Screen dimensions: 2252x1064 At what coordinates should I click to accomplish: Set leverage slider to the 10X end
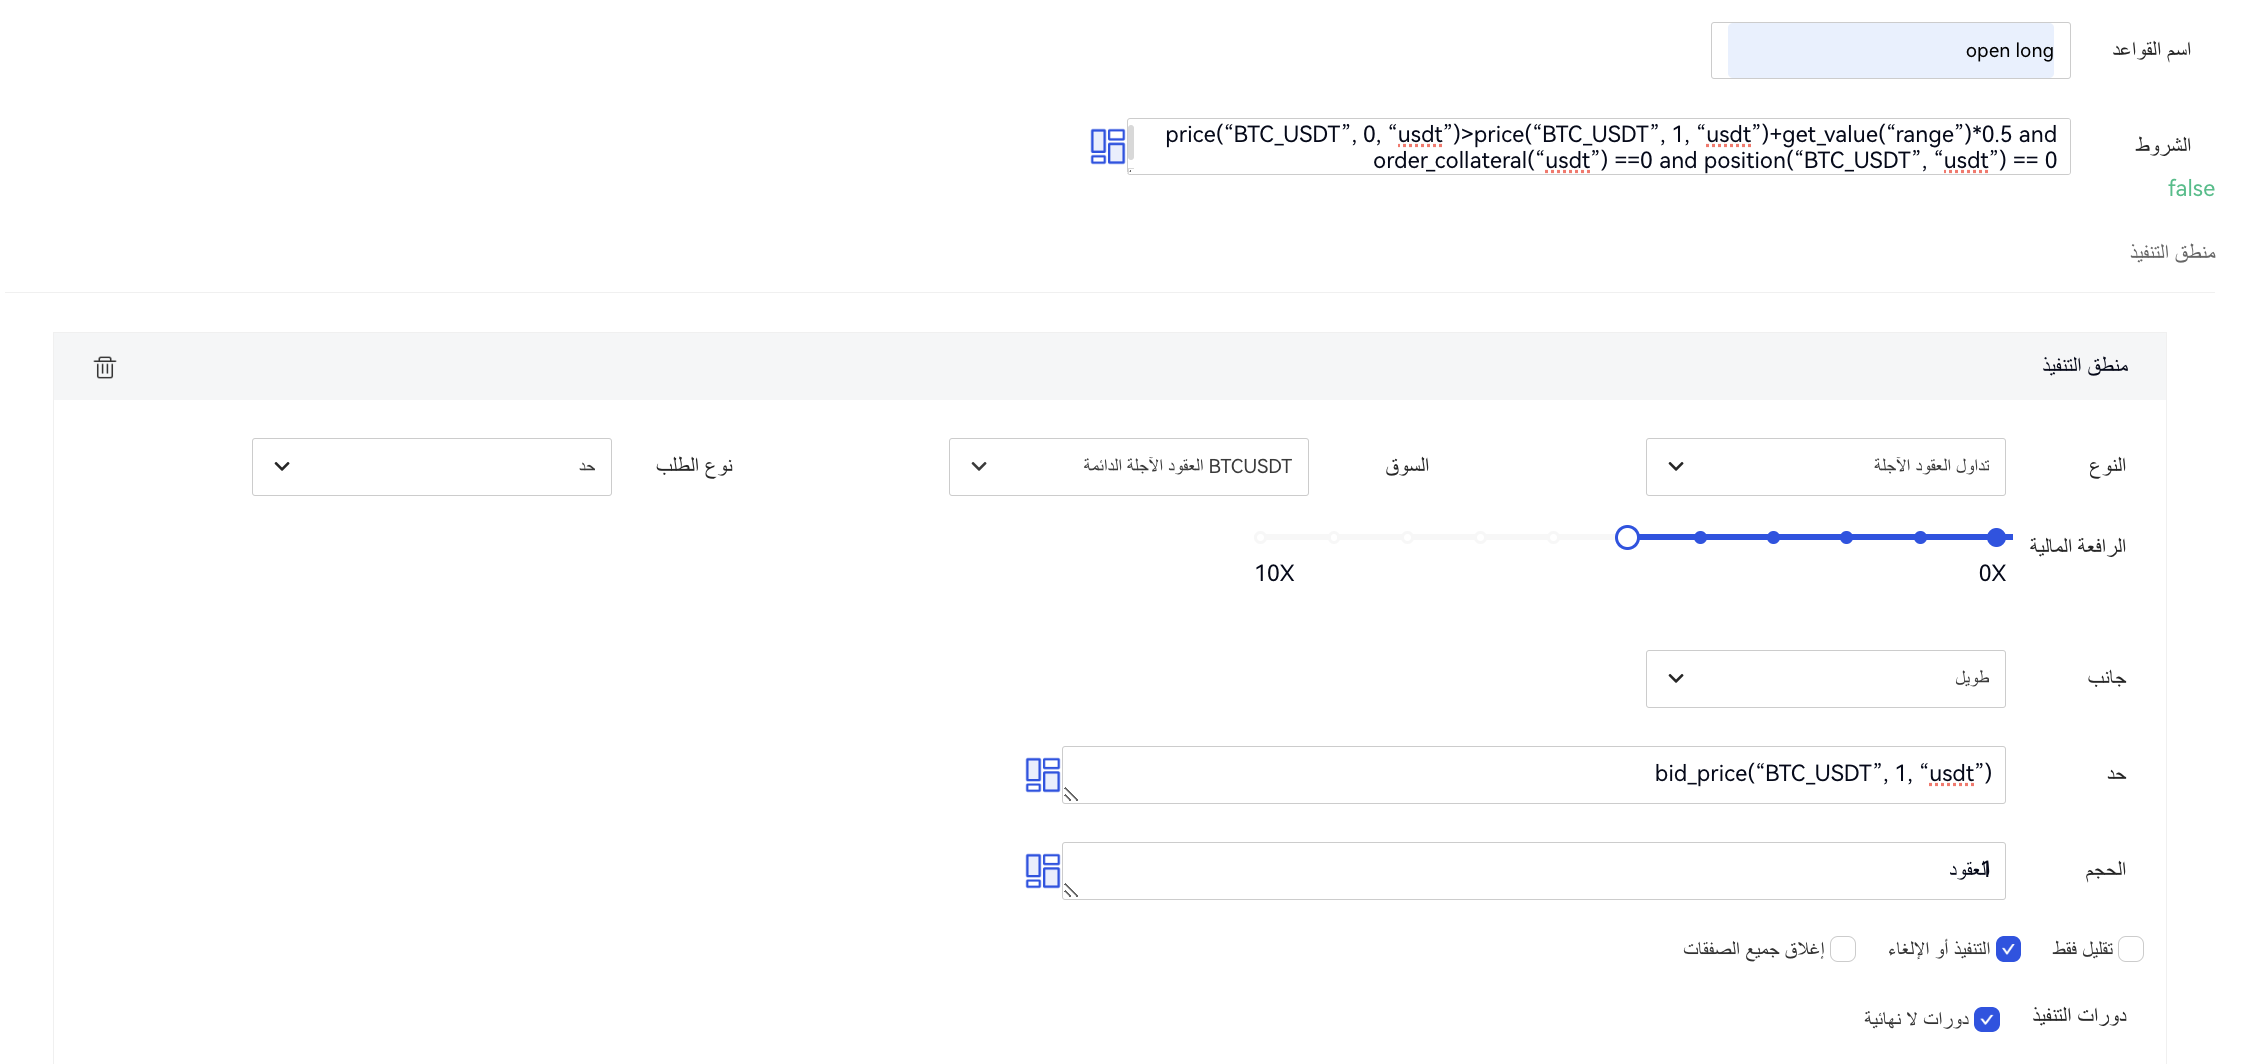[1261, 538]
